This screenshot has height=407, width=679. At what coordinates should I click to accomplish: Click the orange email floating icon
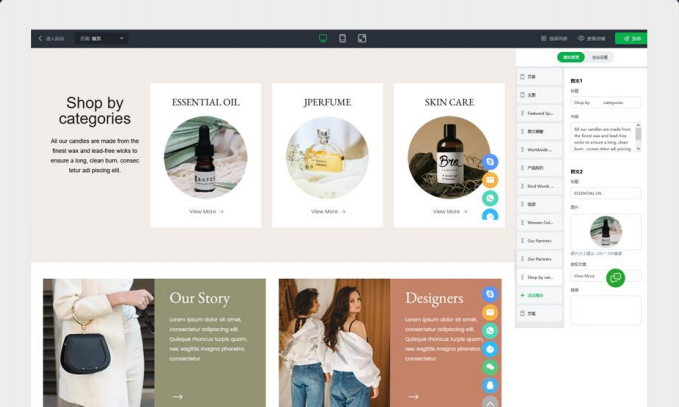[490, 180]
